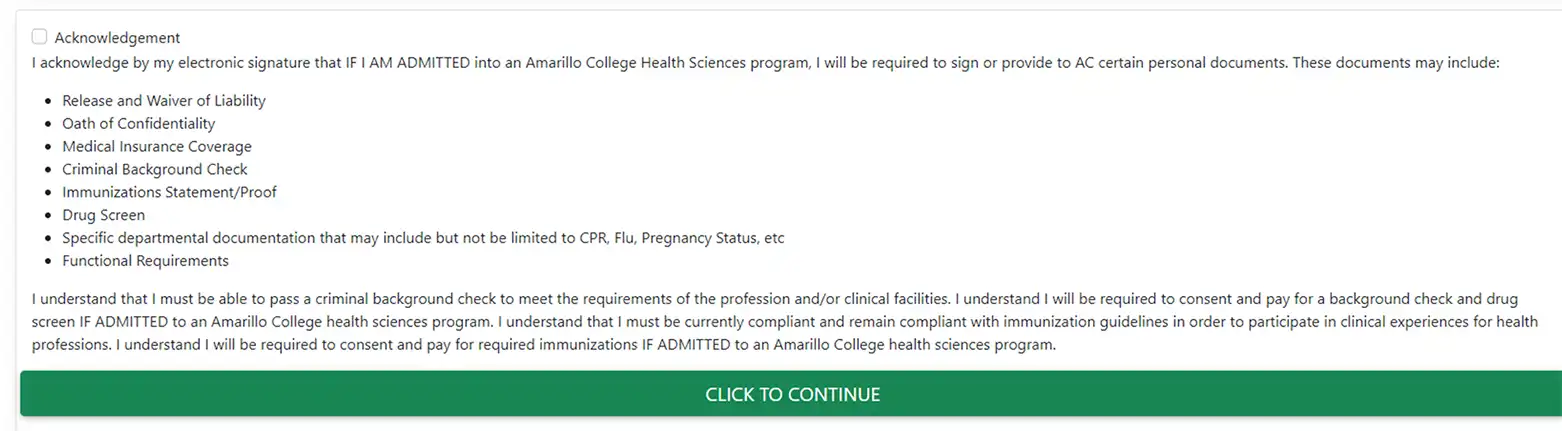
Task: Click the bullet marker beside Release and Waiver
Action: [50, 102]
